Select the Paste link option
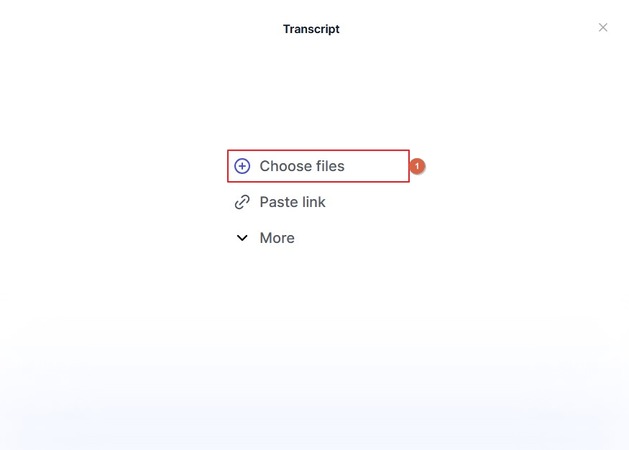The width and height of the screenshot is (629, 450). (x=292, y=202)
